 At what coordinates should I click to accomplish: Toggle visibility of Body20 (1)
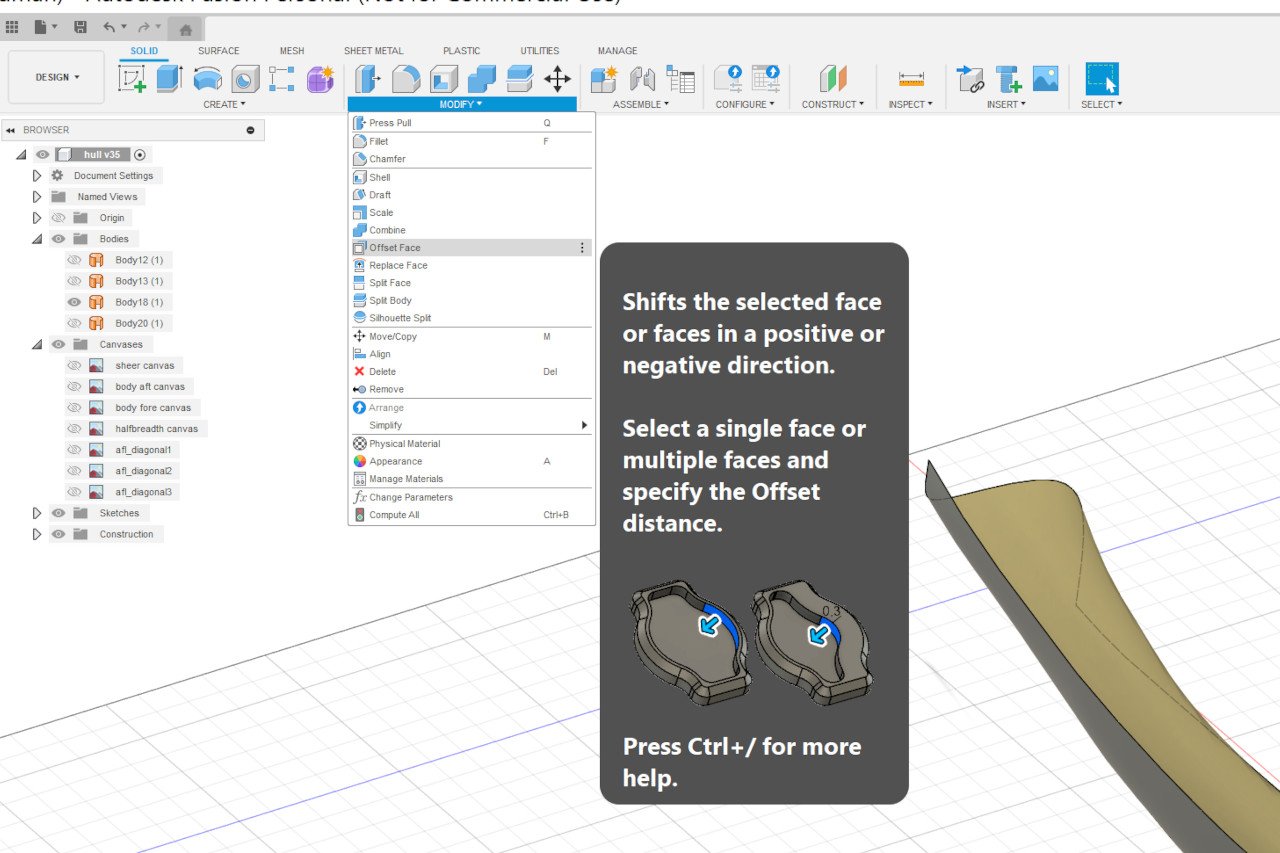tap(74, 323)
